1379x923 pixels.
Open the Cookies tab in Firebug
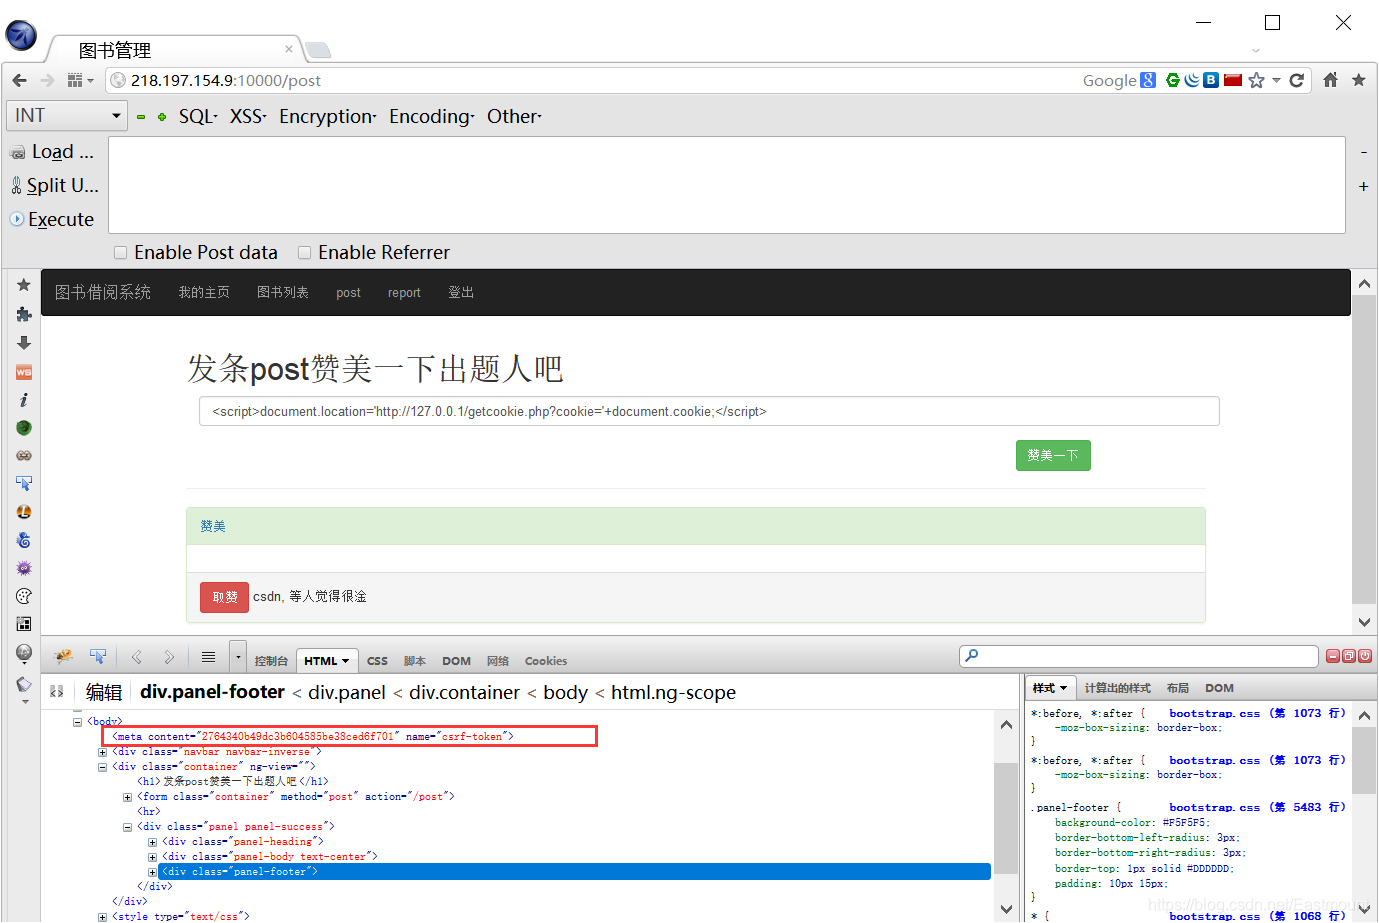546,661
